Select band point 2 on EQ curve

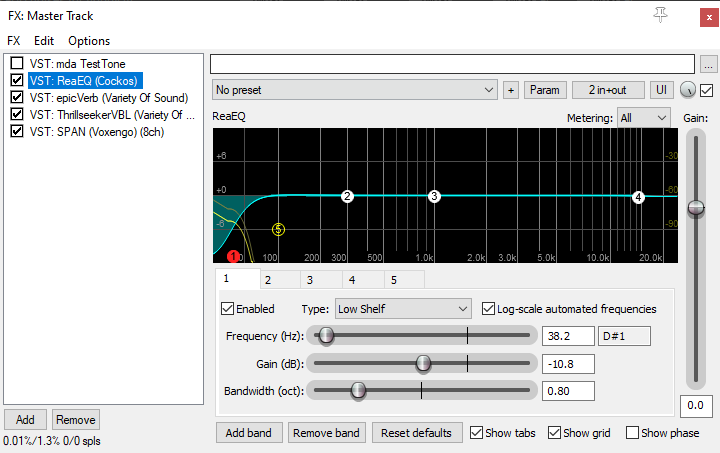pos(347,196)
